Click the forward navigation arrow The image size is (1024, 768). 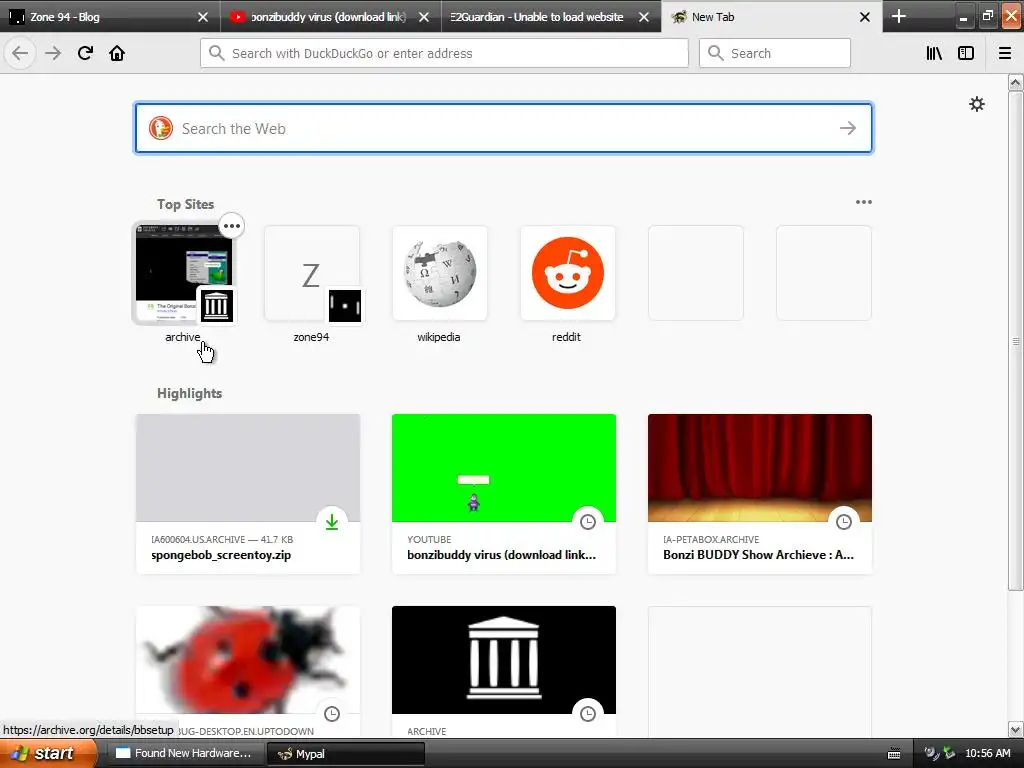click(x=53, y=53)
